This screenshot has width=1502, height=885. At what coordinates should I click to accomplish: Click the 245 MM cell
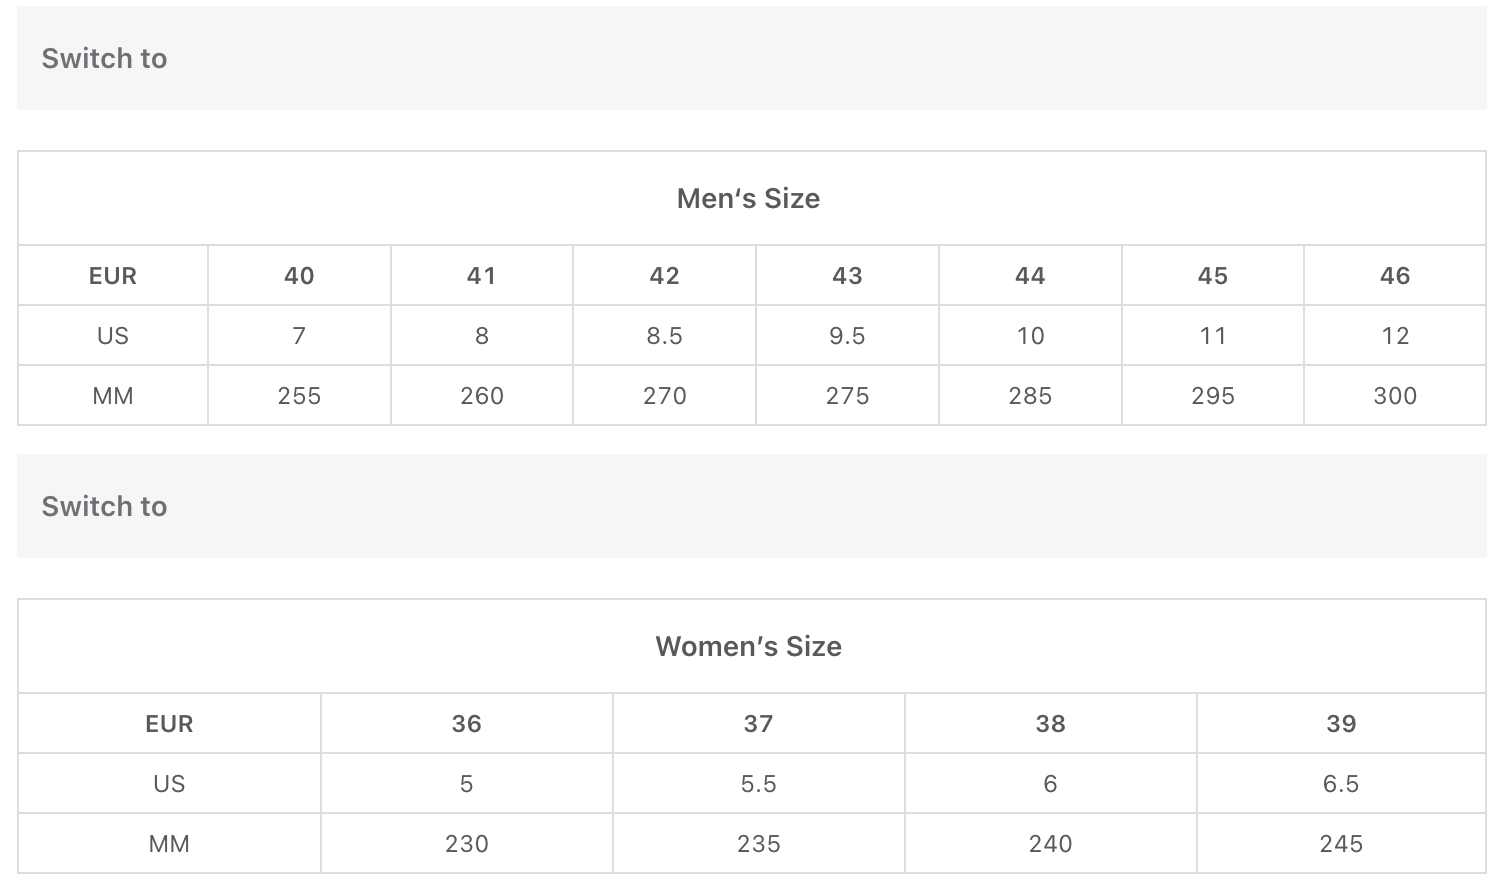click(1340, 844)
